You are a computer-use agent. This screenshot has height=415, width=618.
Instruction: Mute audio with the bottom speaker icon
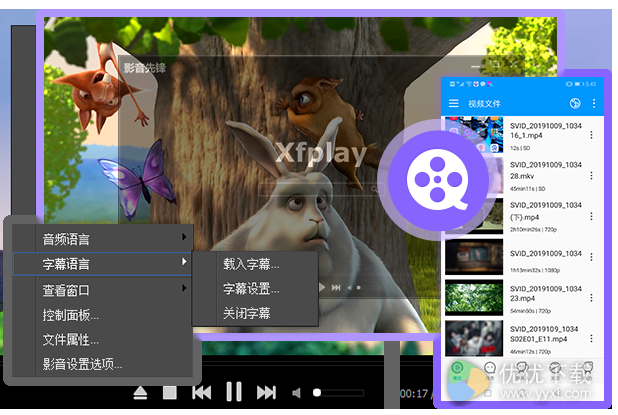pos(296,393)
